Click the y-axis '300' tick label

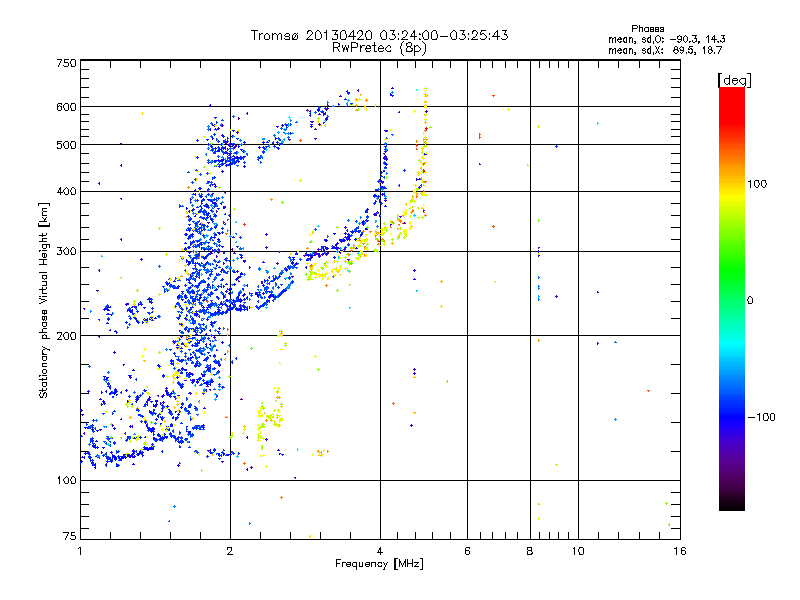coord(66,251)
